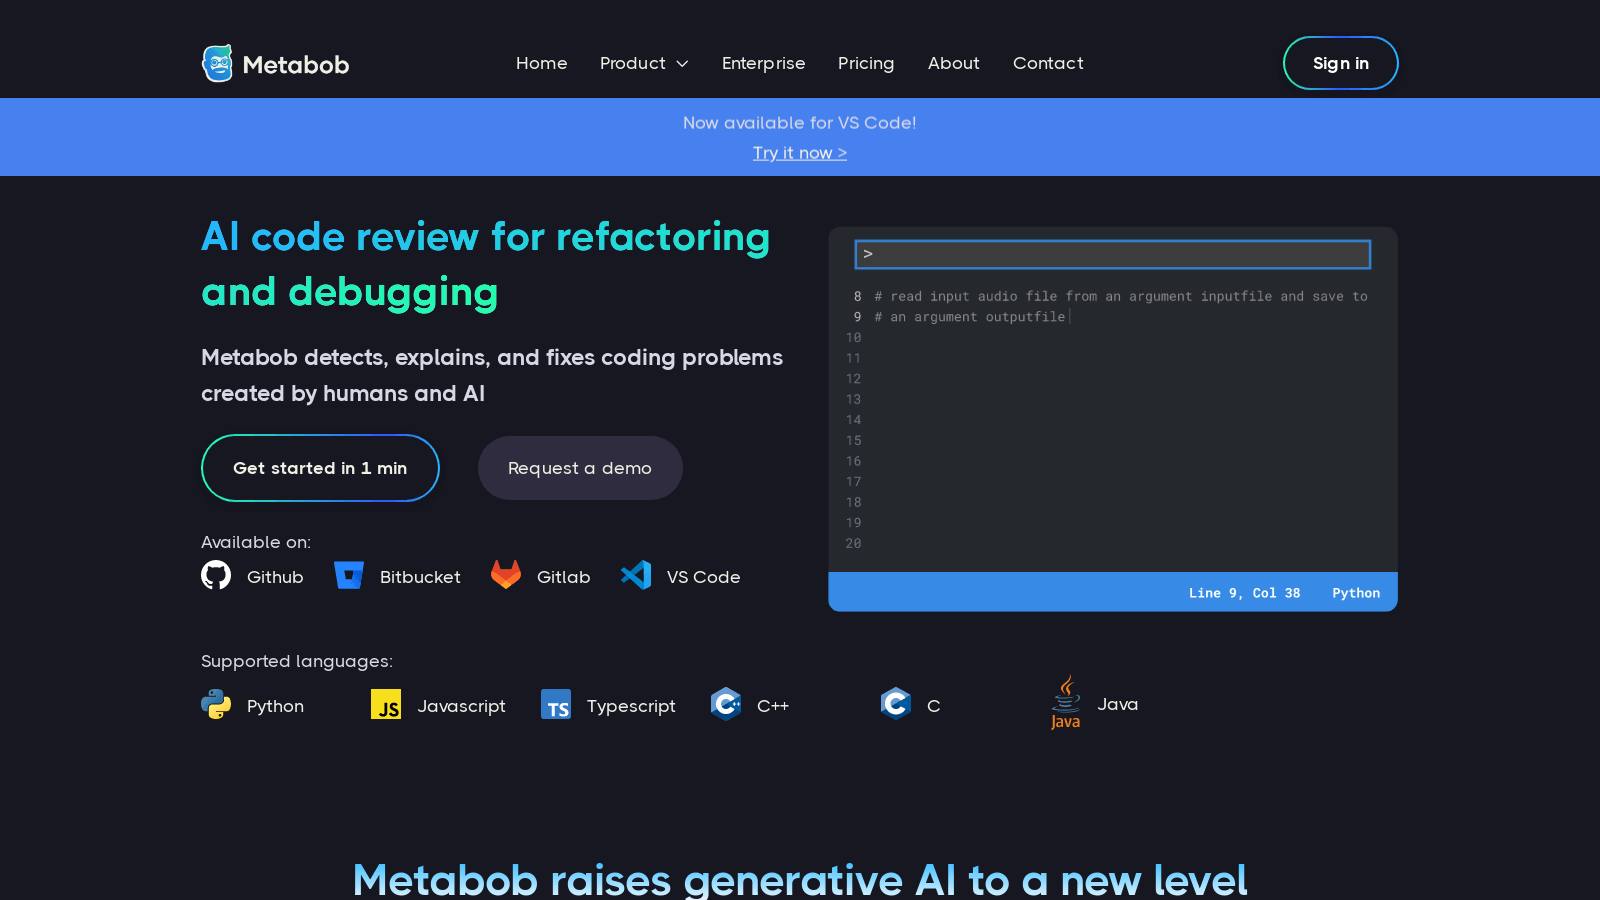
Task: Click the Java language label
Action: click(x=1118, y=704)
